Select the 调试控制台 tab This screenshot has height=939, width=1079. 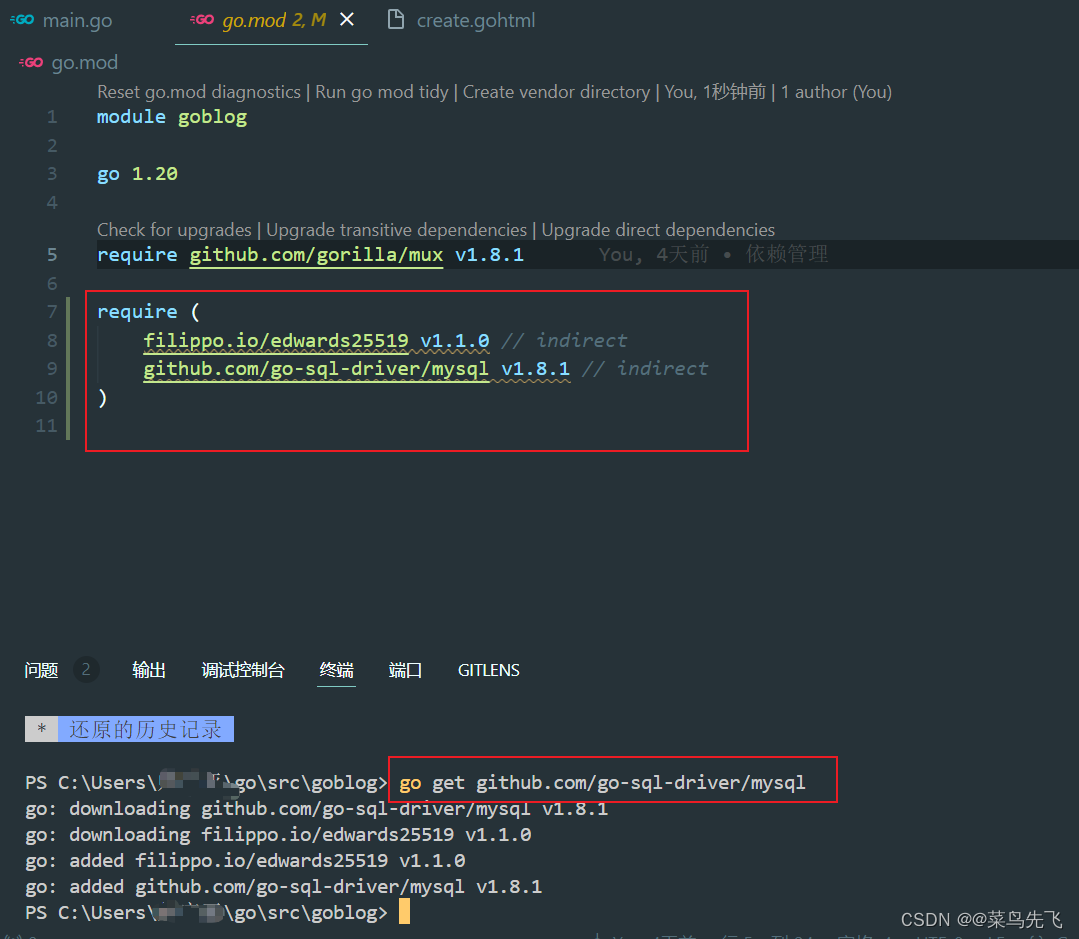click(x=243, y=669)
